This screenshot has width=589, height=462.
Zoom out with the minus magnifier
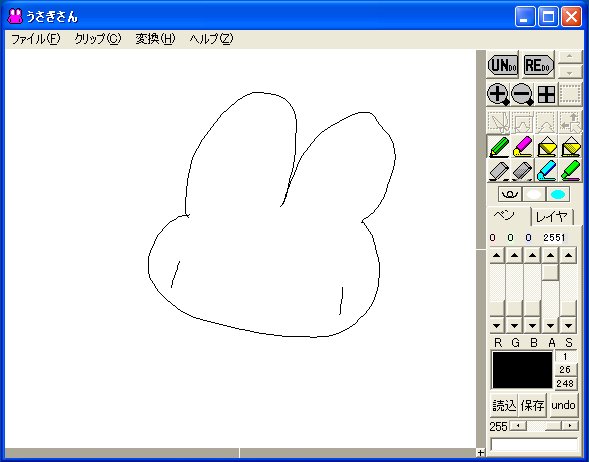pyautogui.click(x=522, y=94)
